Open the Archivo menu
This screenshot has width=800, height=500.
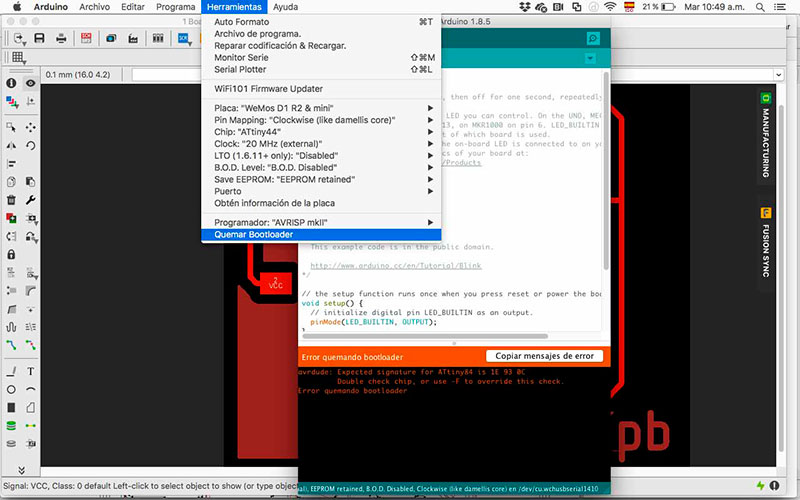[x=94, y=7]
